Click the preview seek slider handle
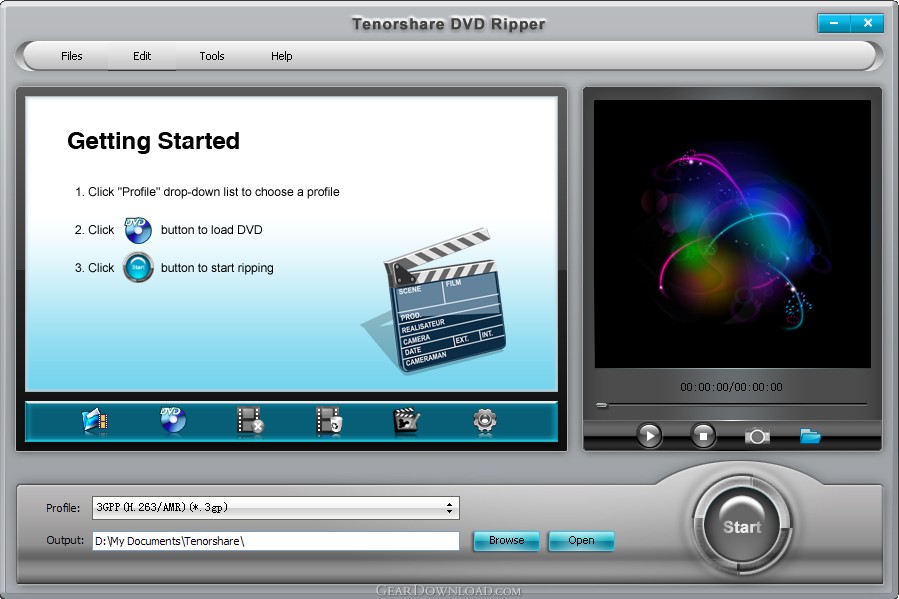The height and width of the screenshot is (599, 899). (601, 405)
